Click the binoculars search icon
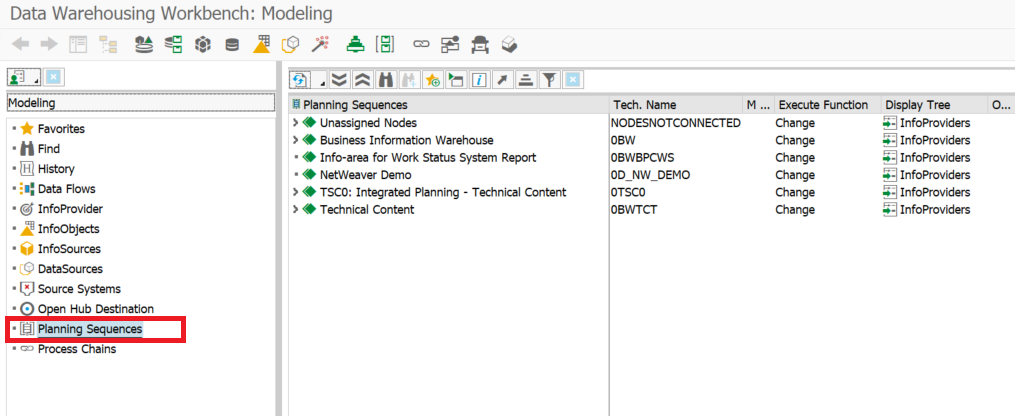Viewport: 1015px width, 416px height. (x=386, y=79)
